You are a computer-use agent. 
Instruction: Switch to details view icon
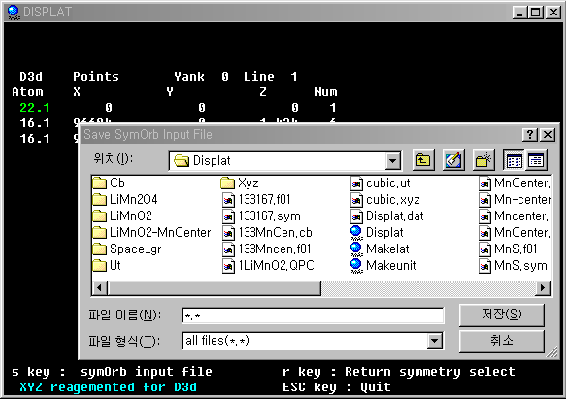536,160
